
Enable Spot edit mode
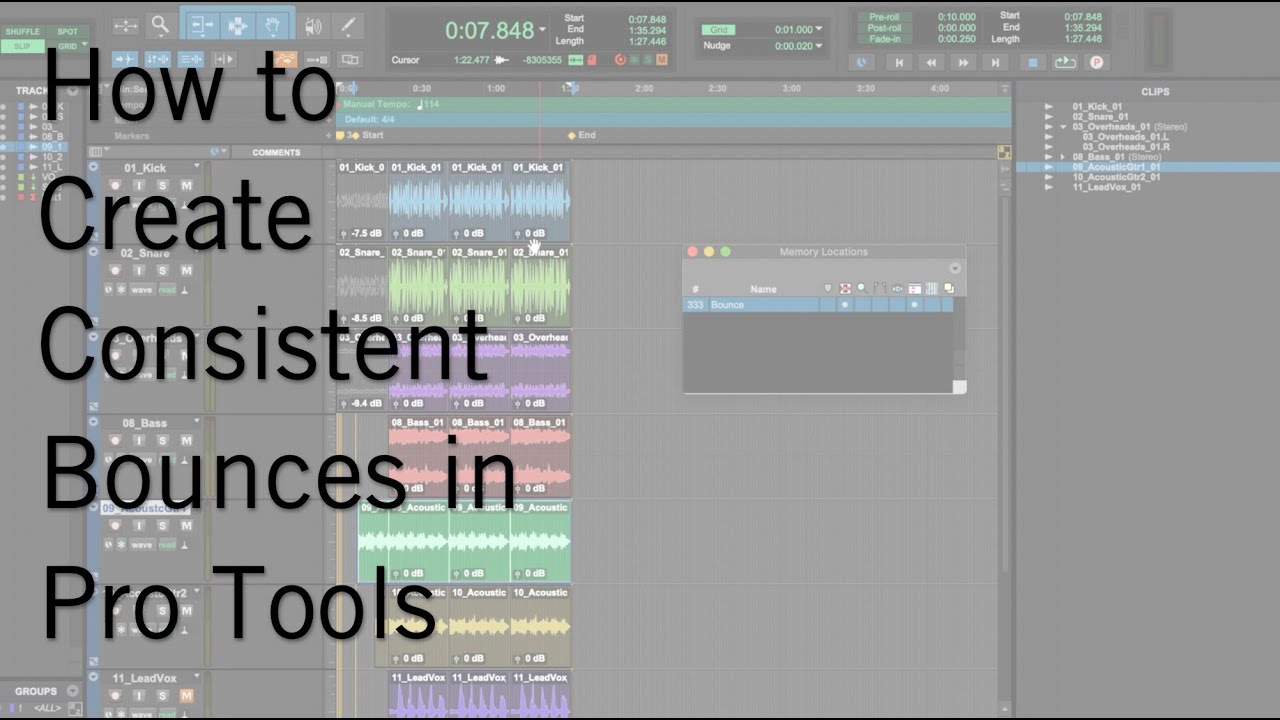coord(67,32)
